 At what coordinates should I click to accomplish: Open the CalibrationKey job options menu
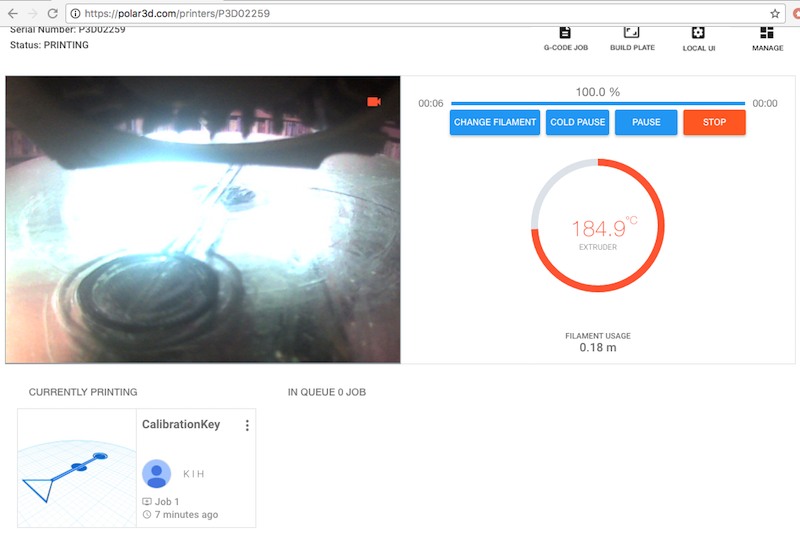point(247,426)
